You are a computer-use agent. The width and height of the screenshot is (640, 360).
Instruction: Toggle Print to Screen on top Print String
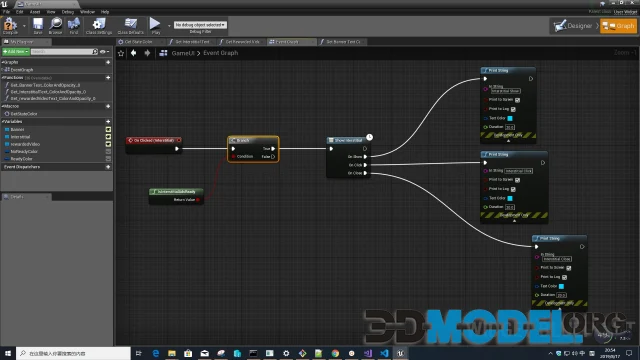pos(517,100)
